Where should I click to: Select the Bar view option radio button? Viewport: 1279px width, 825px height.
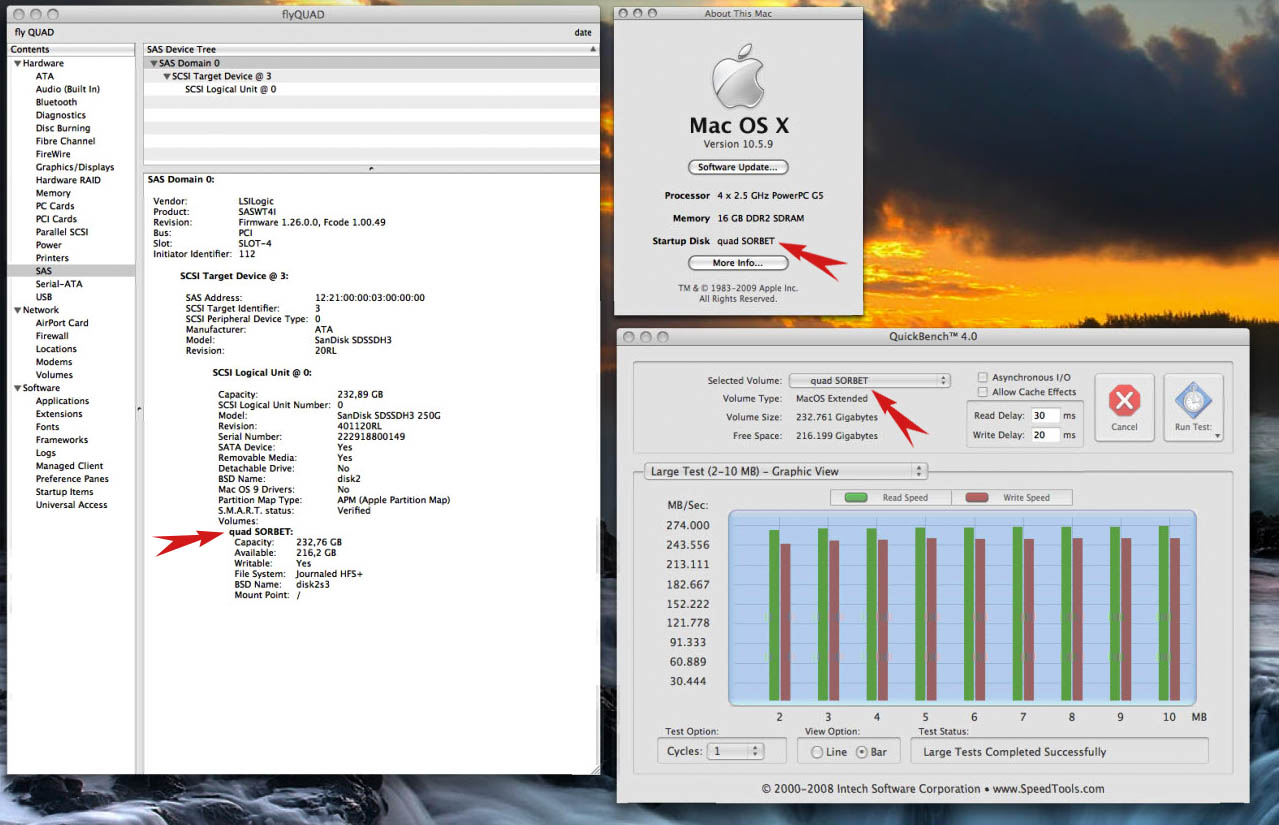coord(862,752)
